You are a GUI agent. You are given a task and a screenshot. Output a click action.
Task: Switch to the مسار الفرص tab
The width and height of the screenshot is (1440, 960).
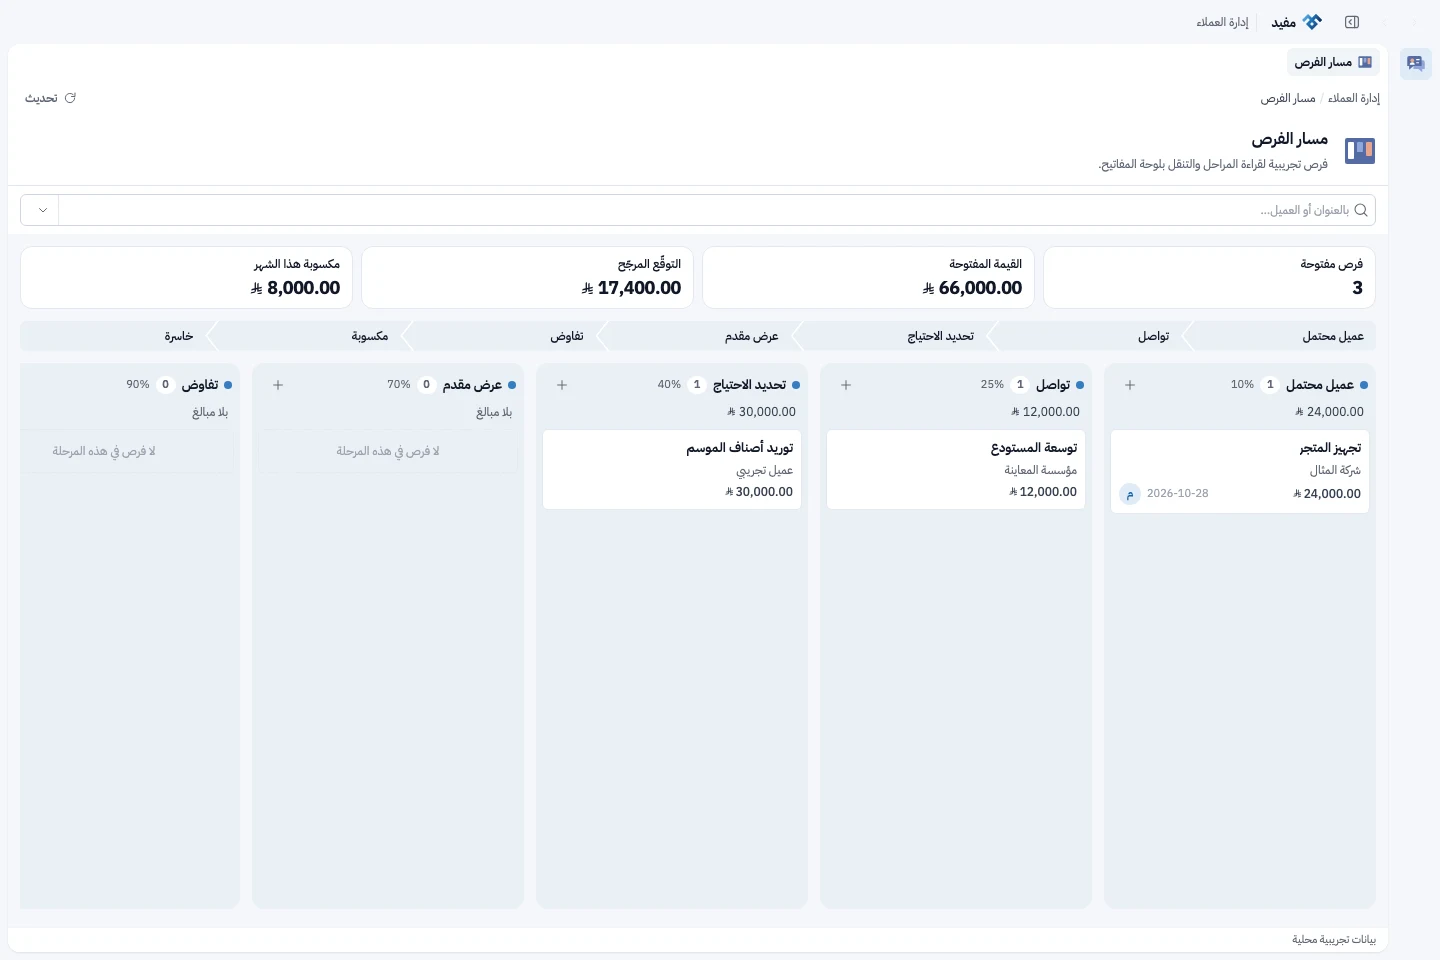click(x=1333, y=62)
